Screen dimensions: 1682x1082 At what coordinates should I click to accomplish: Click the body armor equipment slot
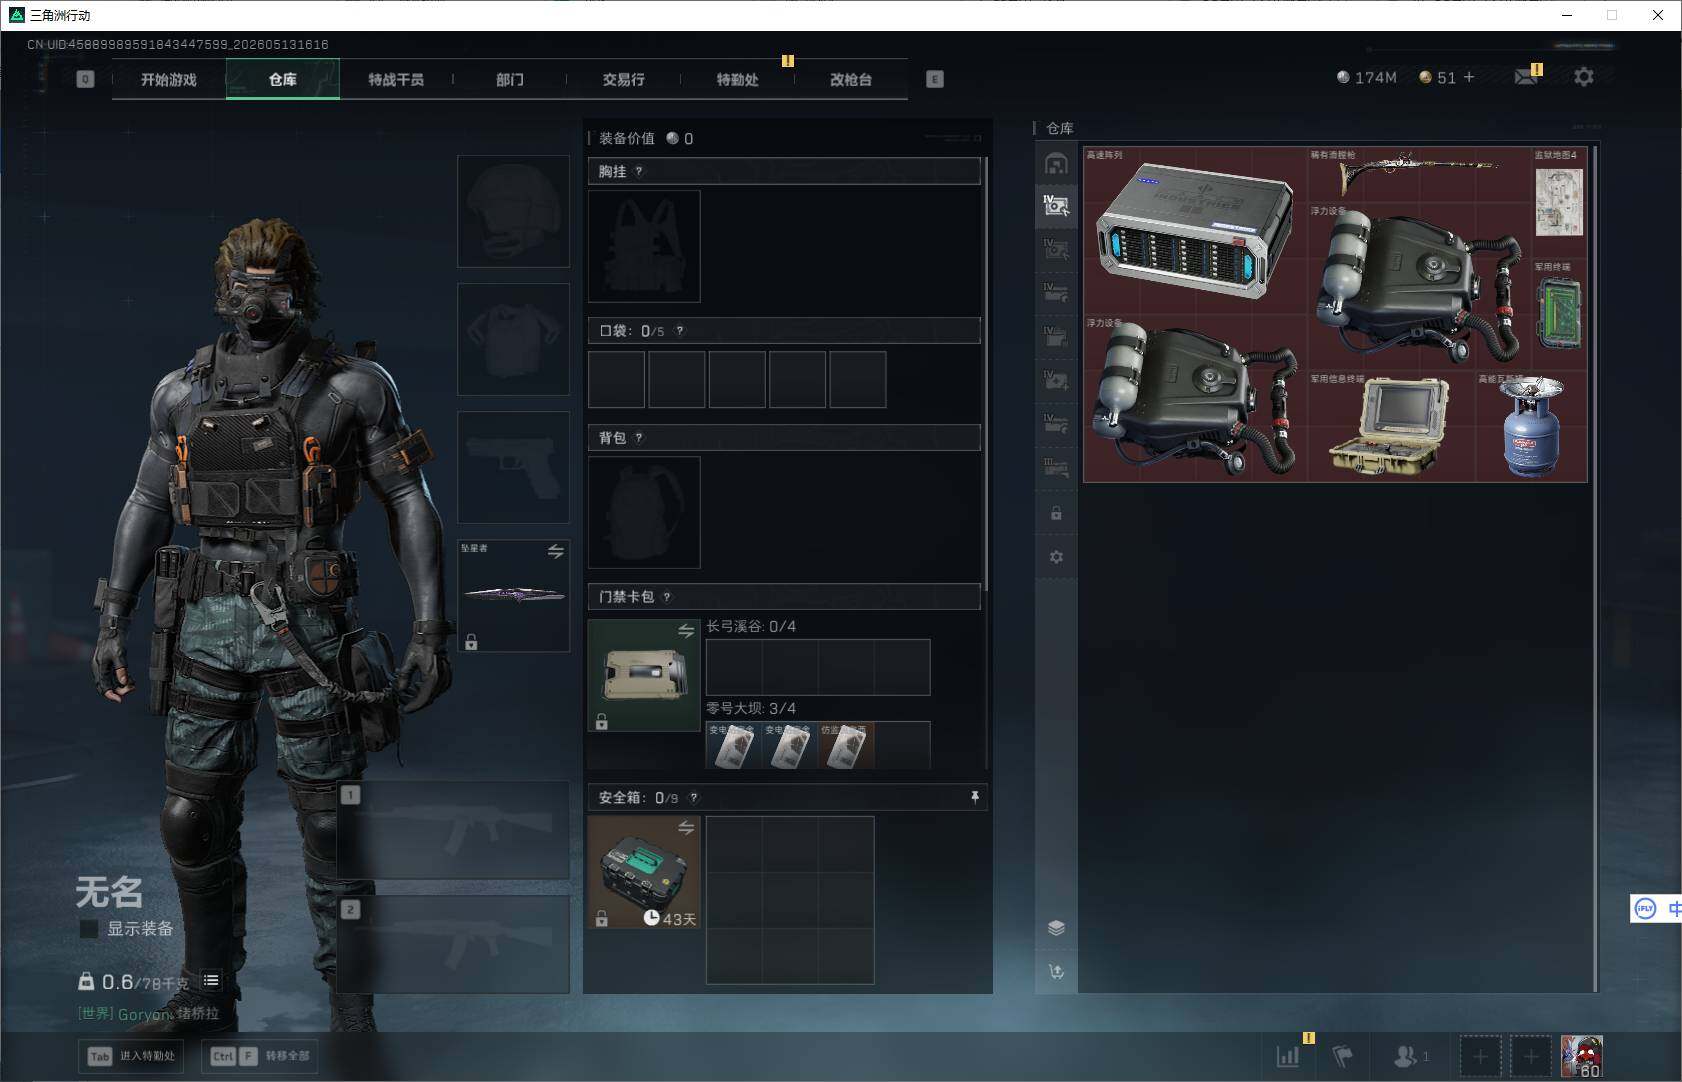pos(513,339)
